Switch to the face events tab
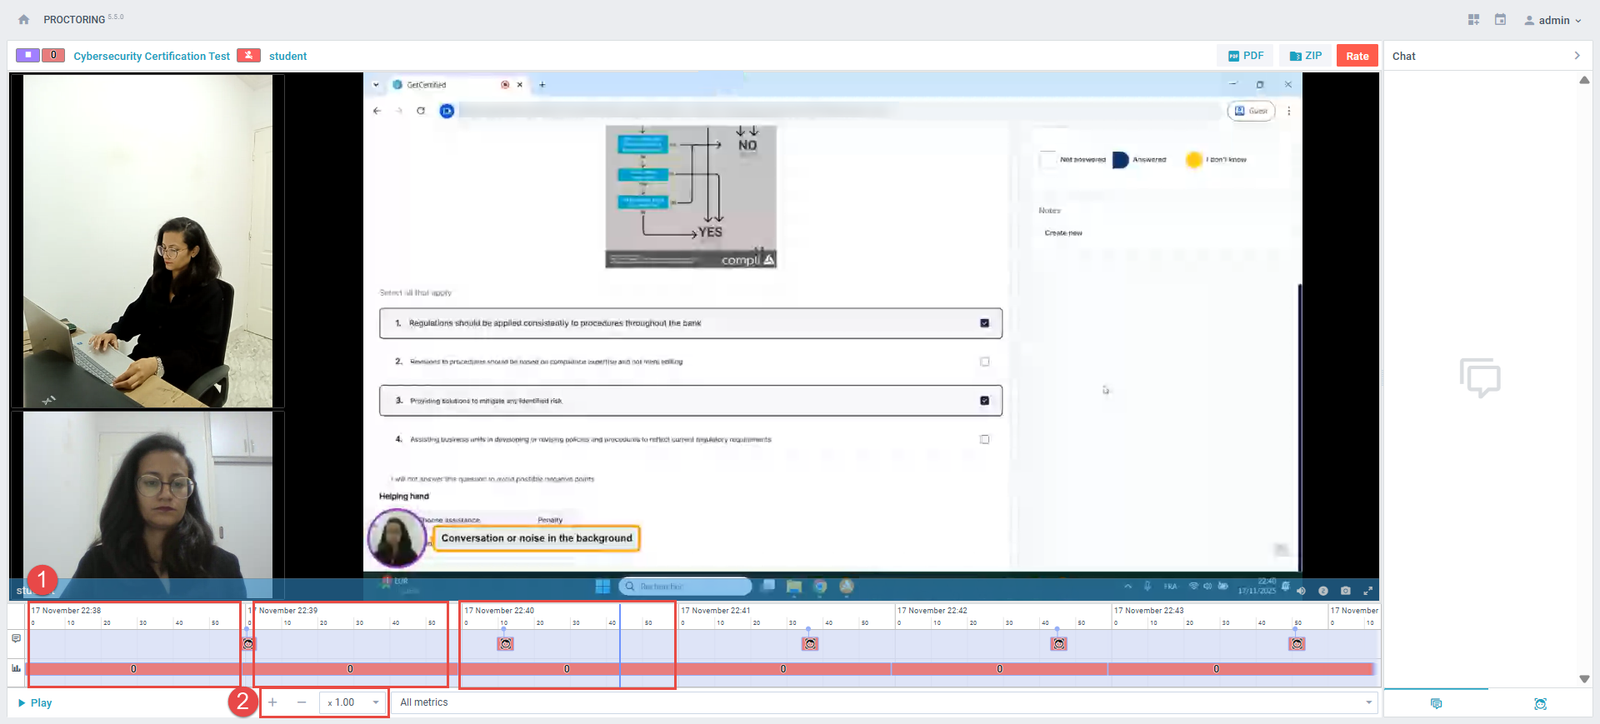Viewport: 1600px width, 724px height. coord(1540,704)
